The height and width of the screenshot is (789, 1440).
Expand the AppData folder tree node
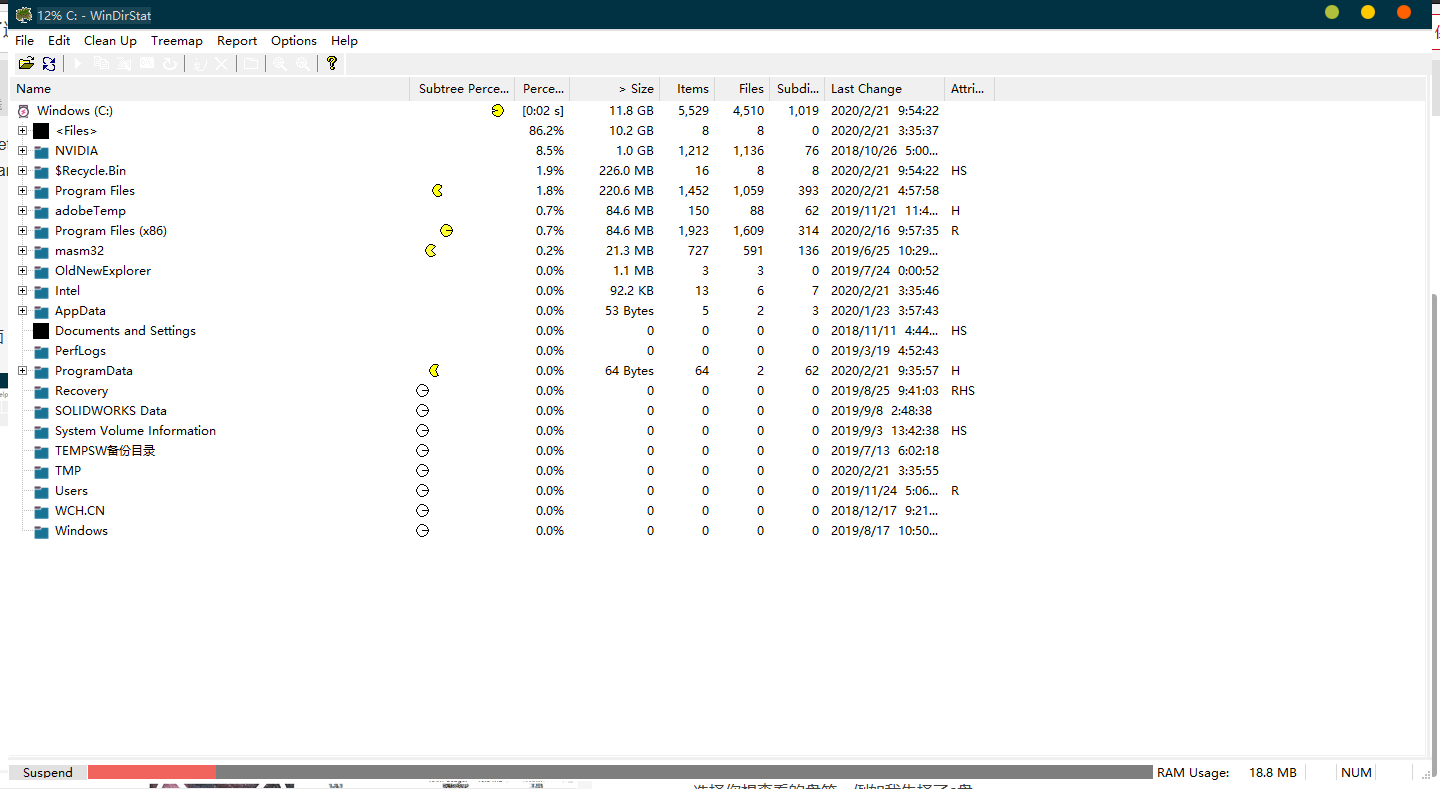[22, 311]
